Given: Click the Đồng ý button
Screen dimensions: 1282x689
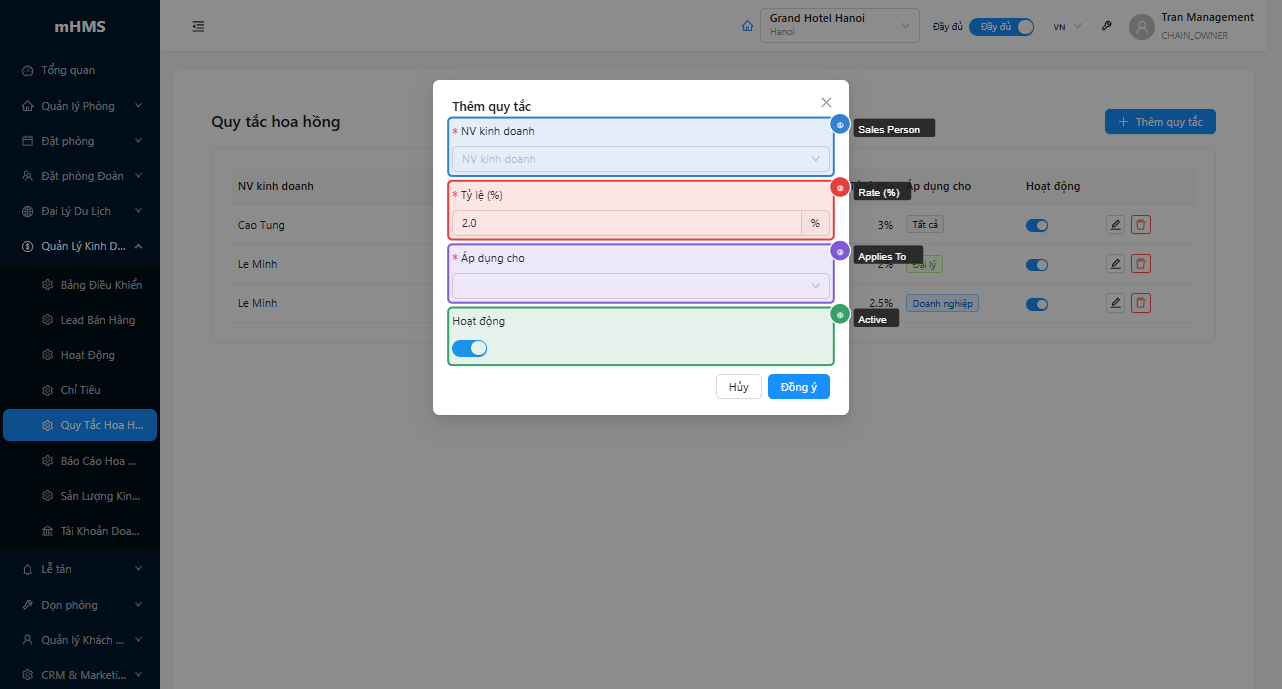Looking at the screenshot, I should 798,387.
